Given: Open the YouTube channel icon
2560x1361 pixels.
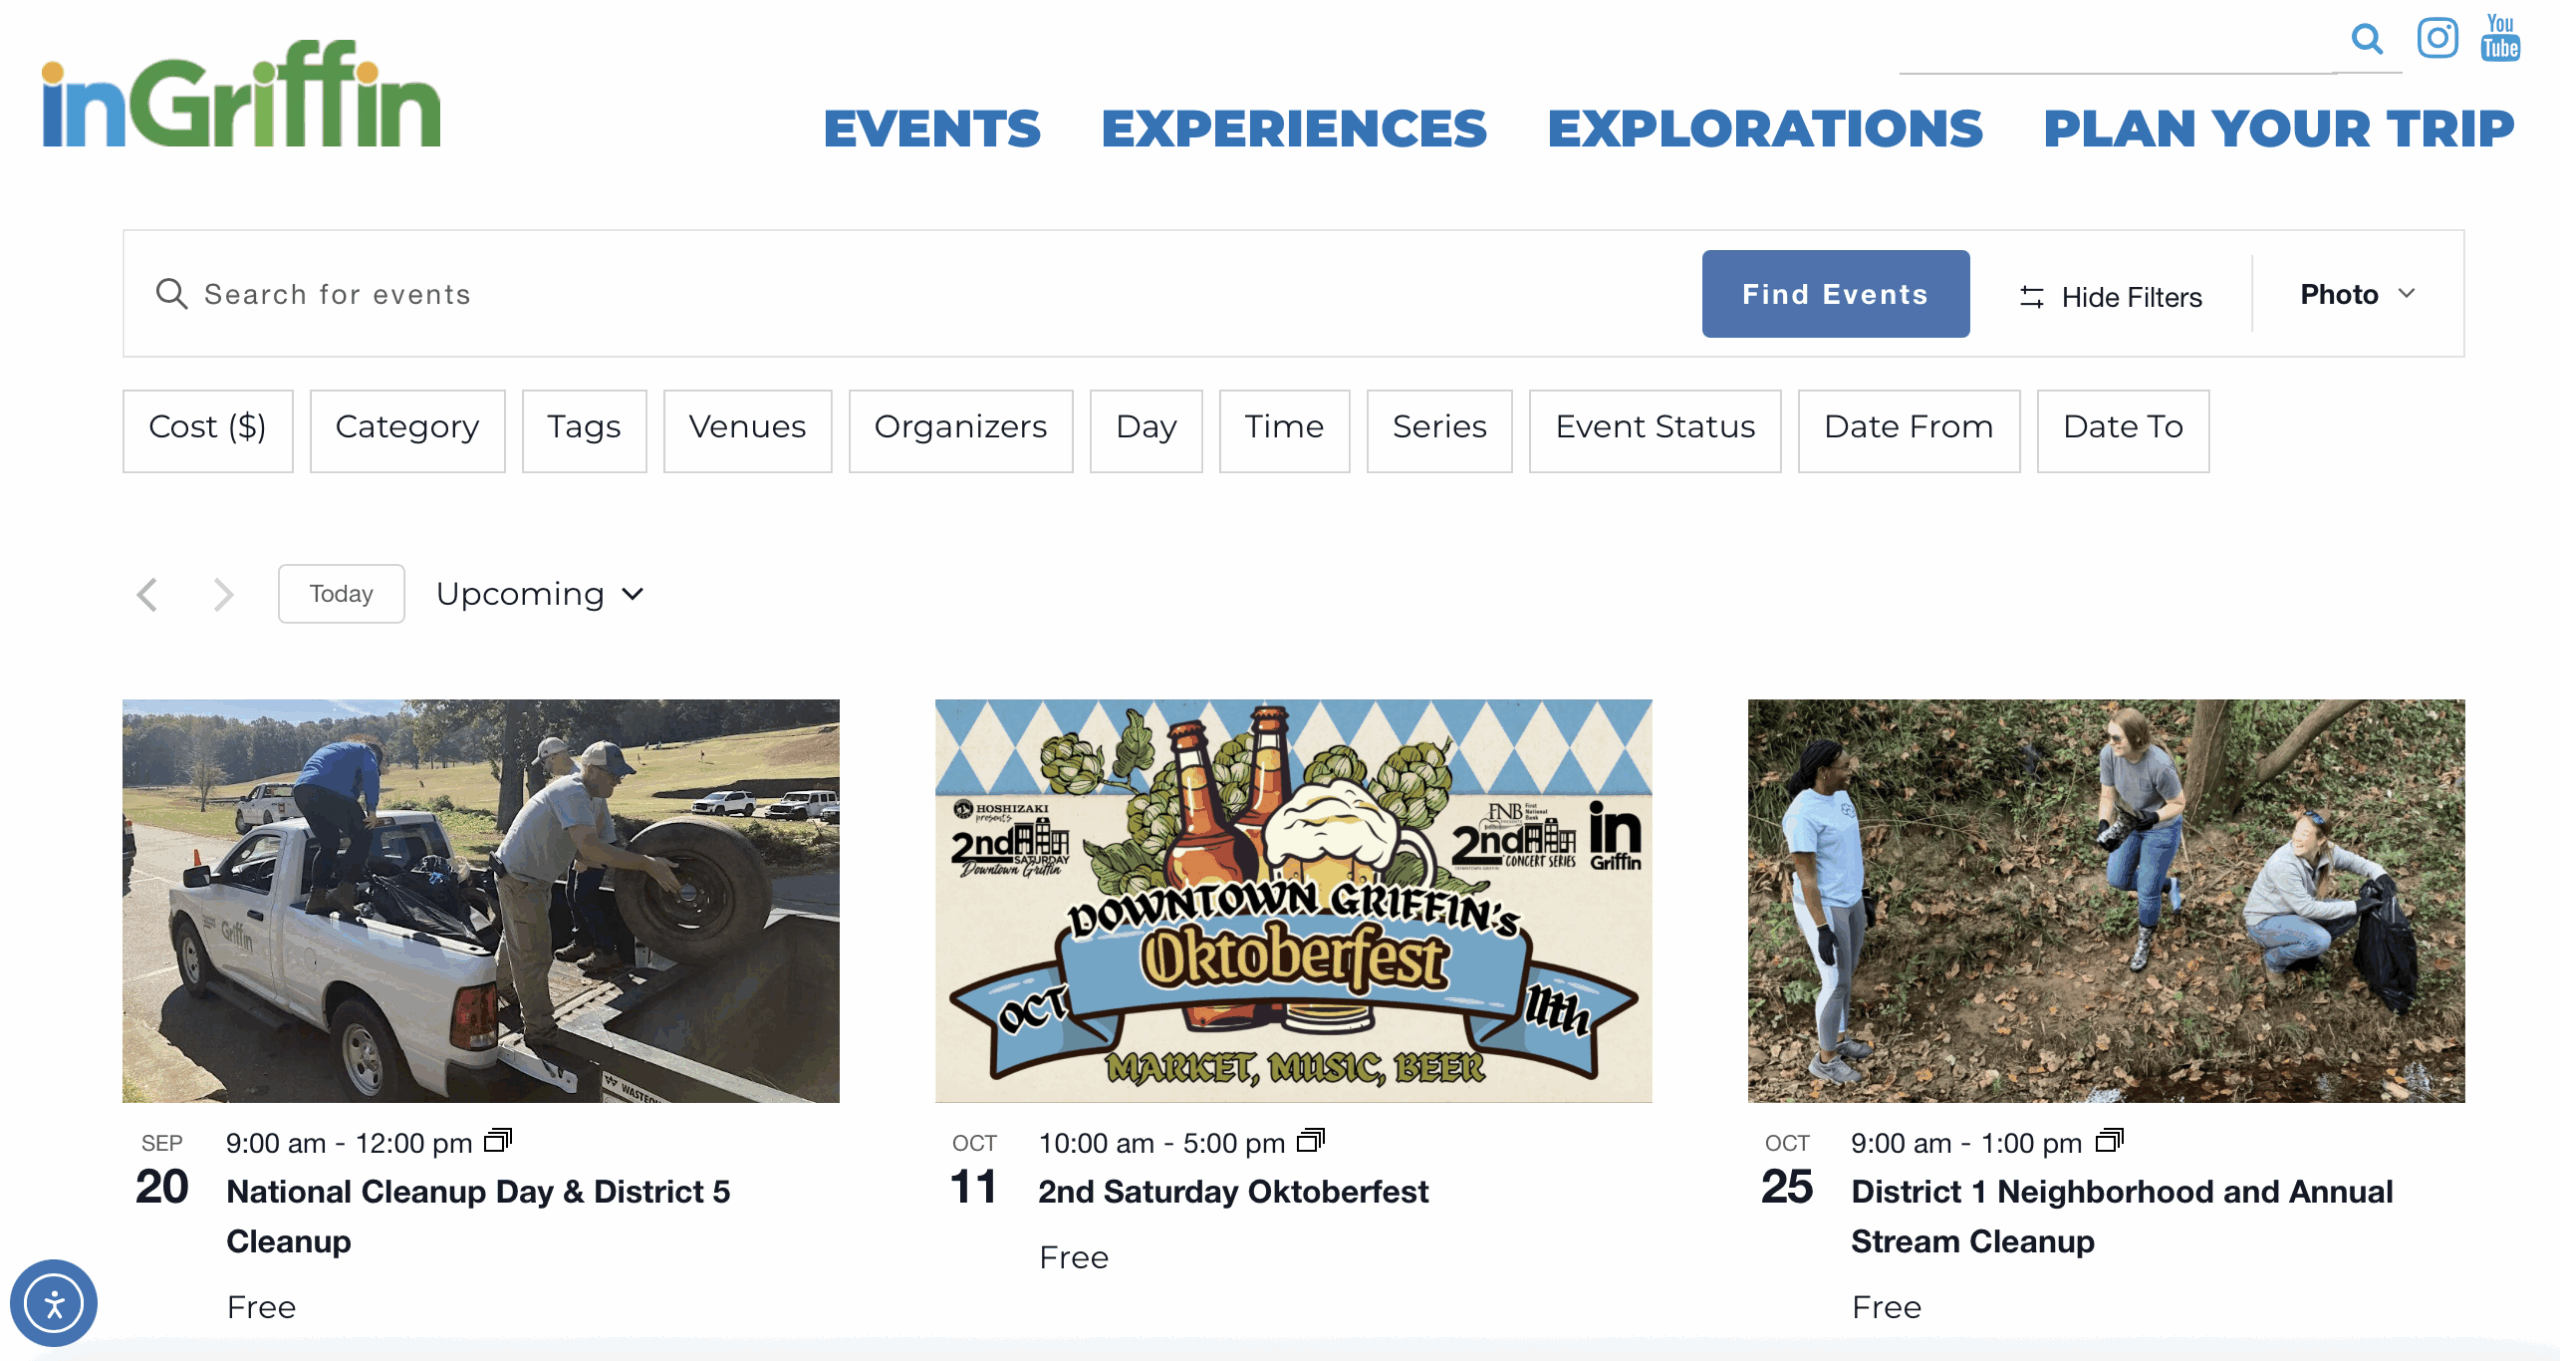Looking at the screenshot, I should [2500, 38].
